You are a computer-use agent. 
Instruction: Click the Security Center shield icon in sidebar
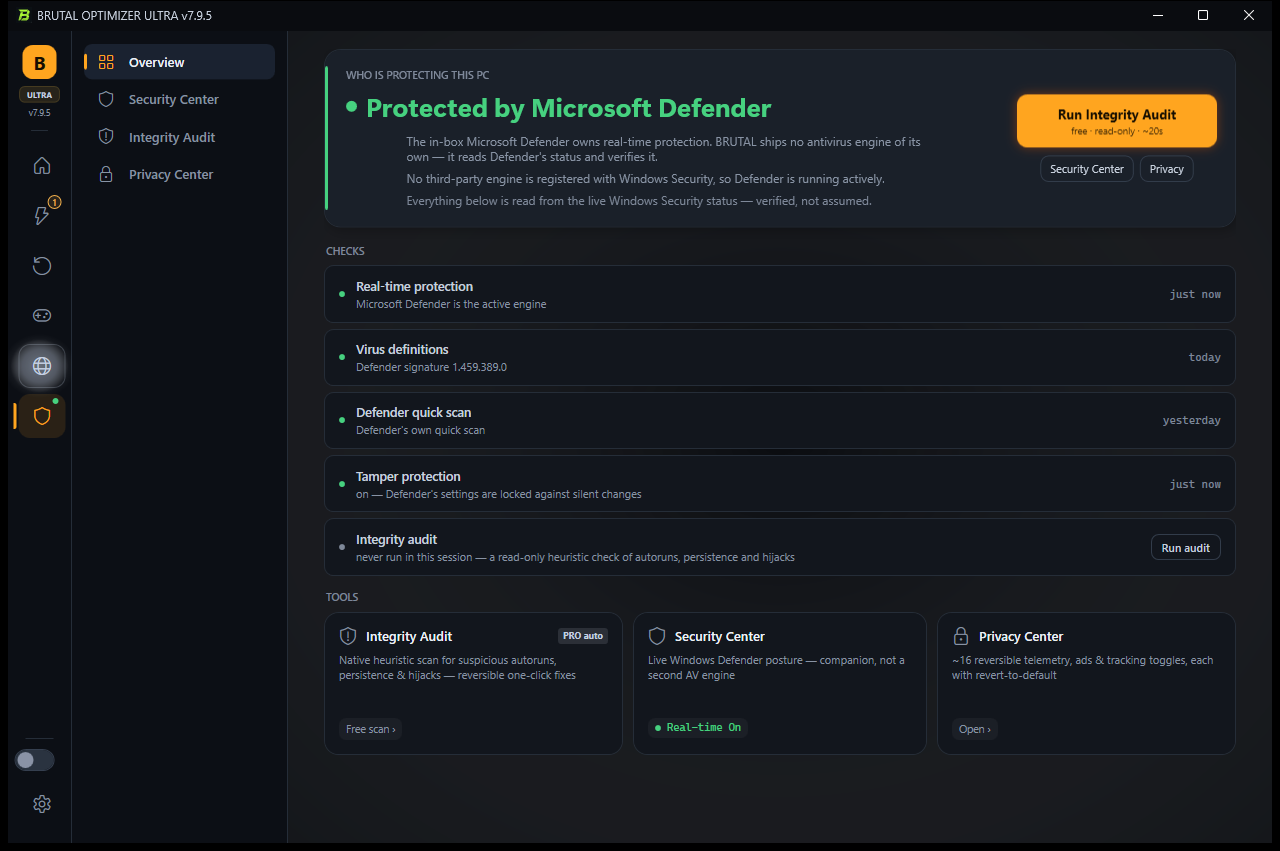click(106, 99)
